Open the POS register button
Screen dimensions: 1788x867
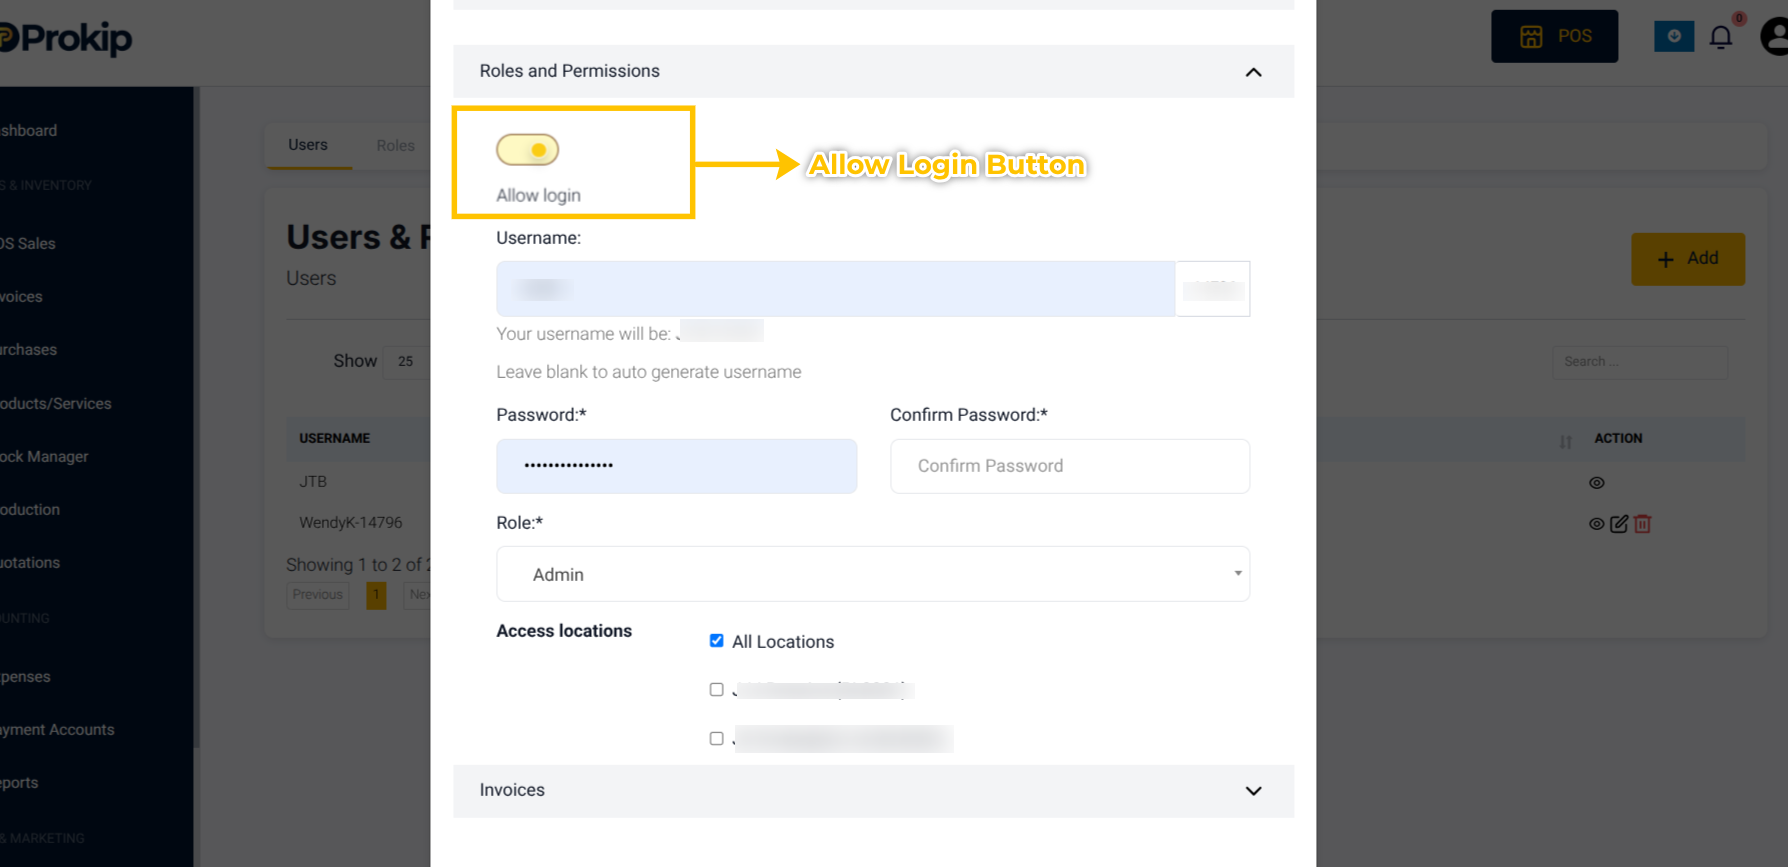pos(1554,36)
